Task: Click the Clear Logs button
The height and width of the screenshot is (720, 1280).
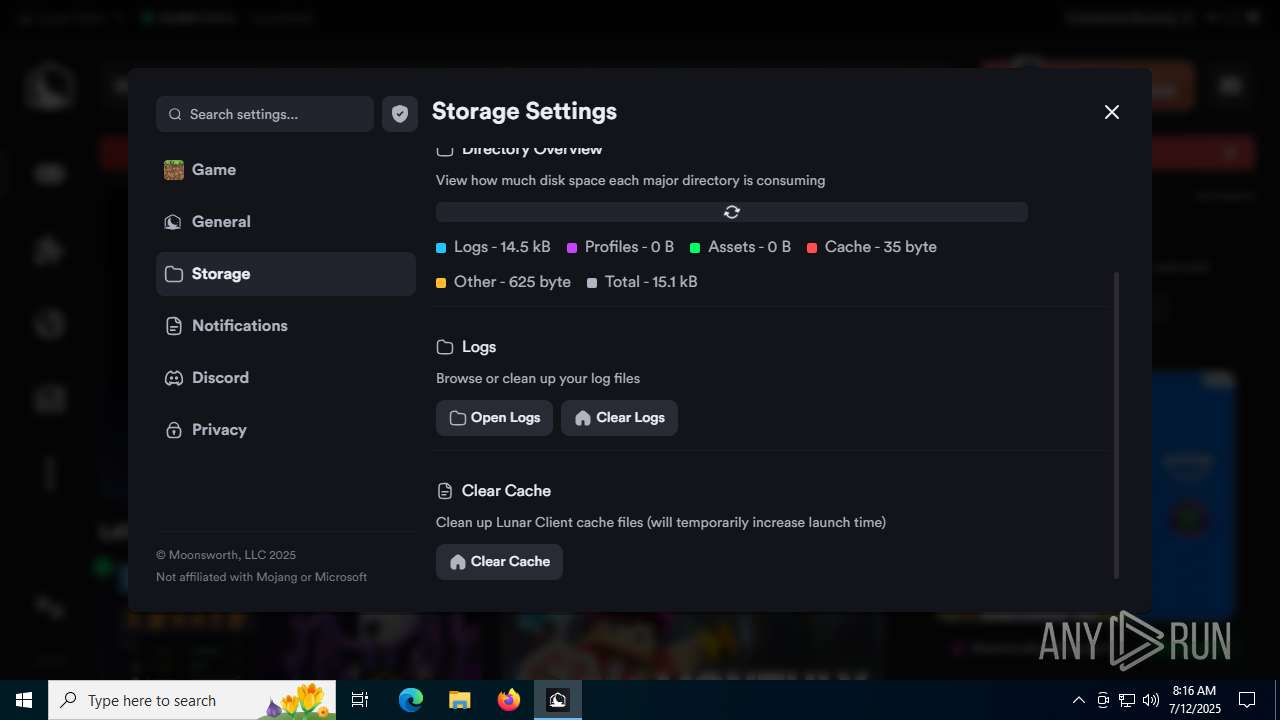Action: [x=619, y=418]
